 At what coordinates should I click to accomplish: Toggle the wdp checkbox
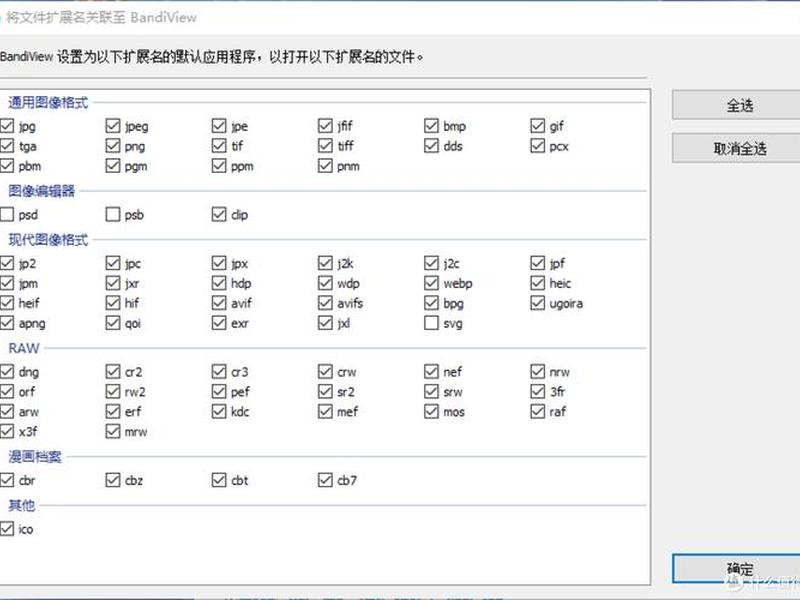pos(325,283)
